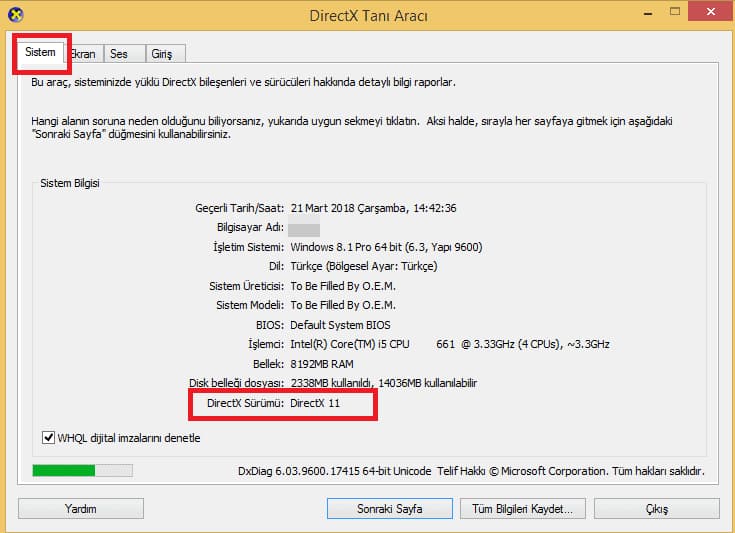Switch to the Sistem tab
Screen dimensions: 735x533
(x=40, y=54)
